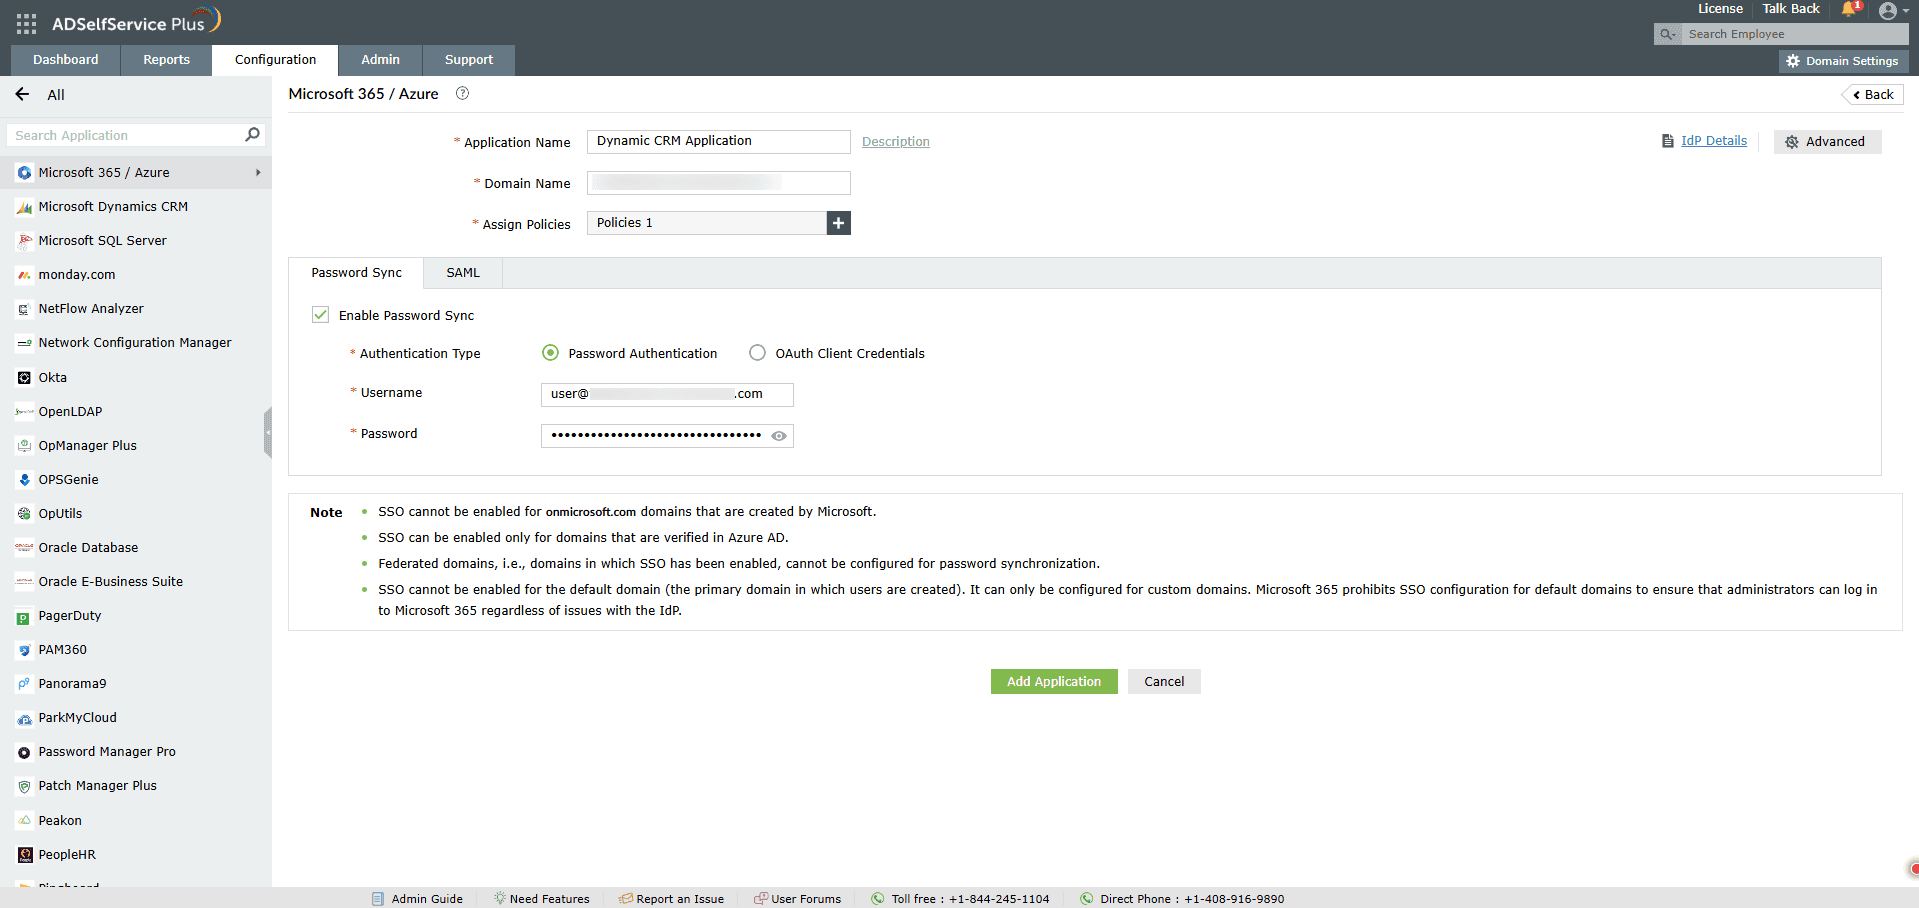Expand Microsoft 365 / Azure sidebar entry
Screen dimensions: 1919x908
(258, 172)
